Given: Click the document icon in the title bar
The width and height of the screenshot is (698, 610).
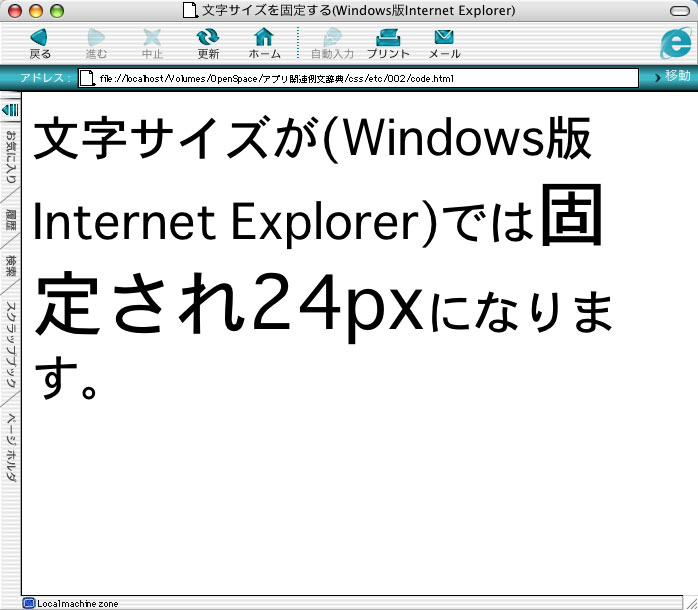Looking at the screenshot, I should coord(190,10).
